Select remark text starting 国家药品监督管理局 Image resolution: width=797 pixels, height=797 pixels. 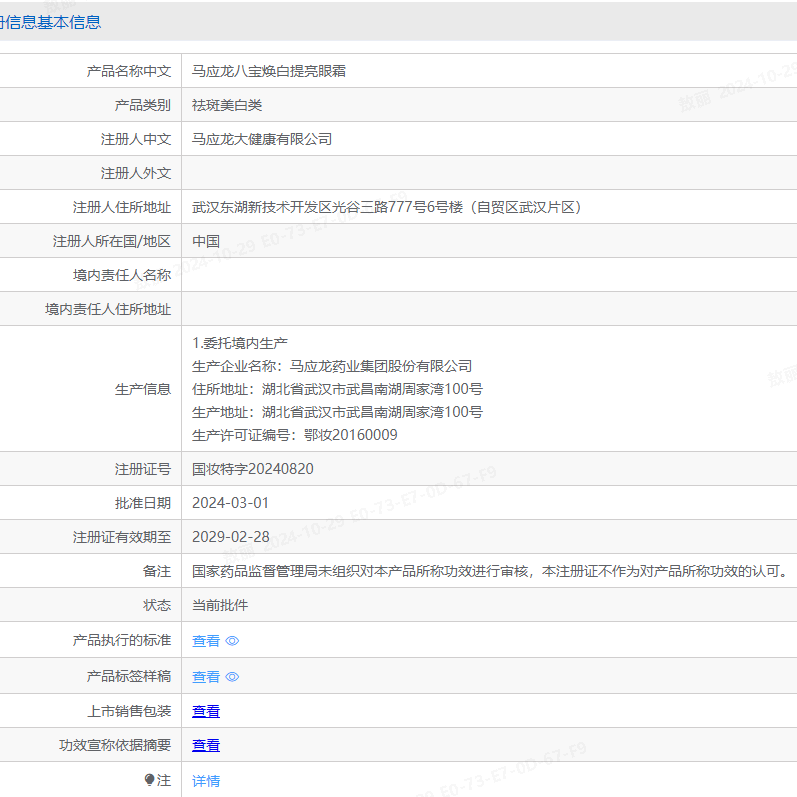click(x=491, y=571)
